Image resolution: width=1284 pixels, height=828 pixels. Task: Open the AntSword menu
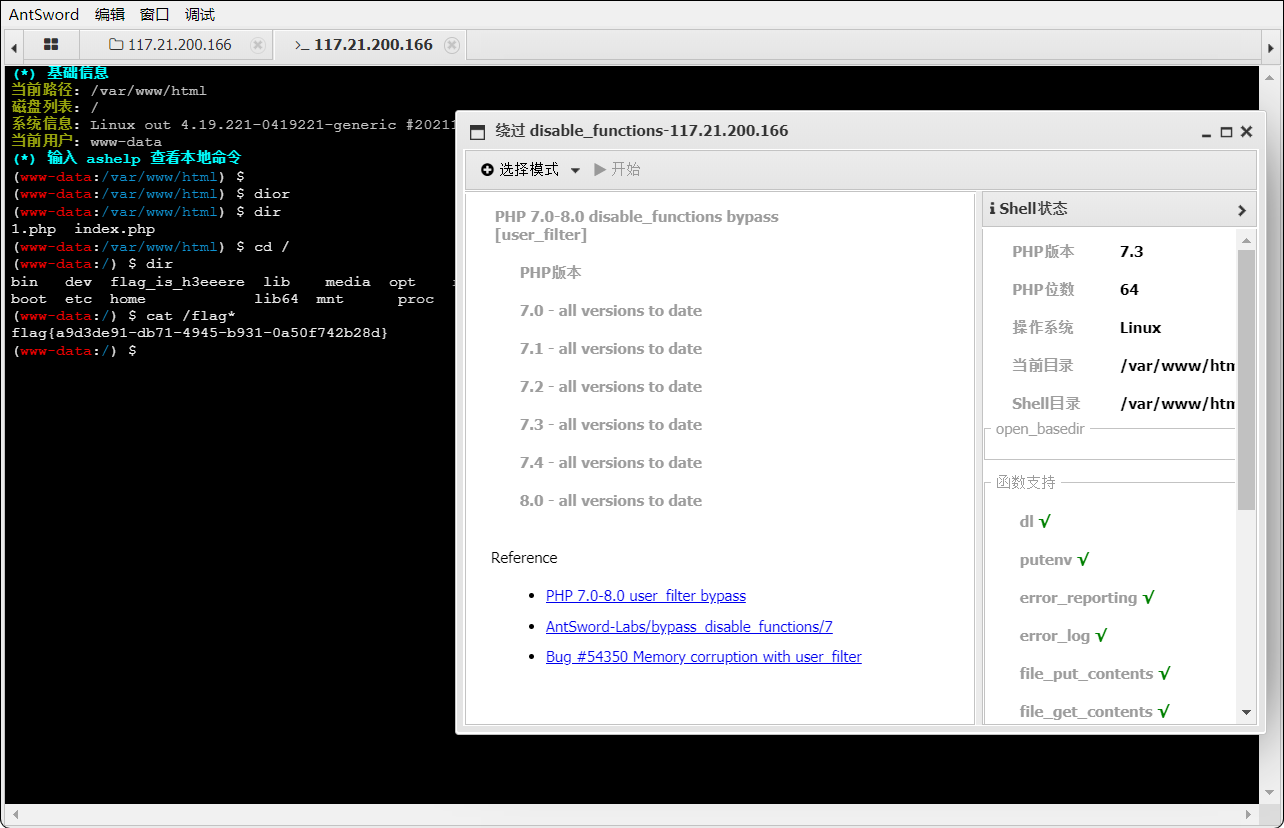[x=44, y=14]
